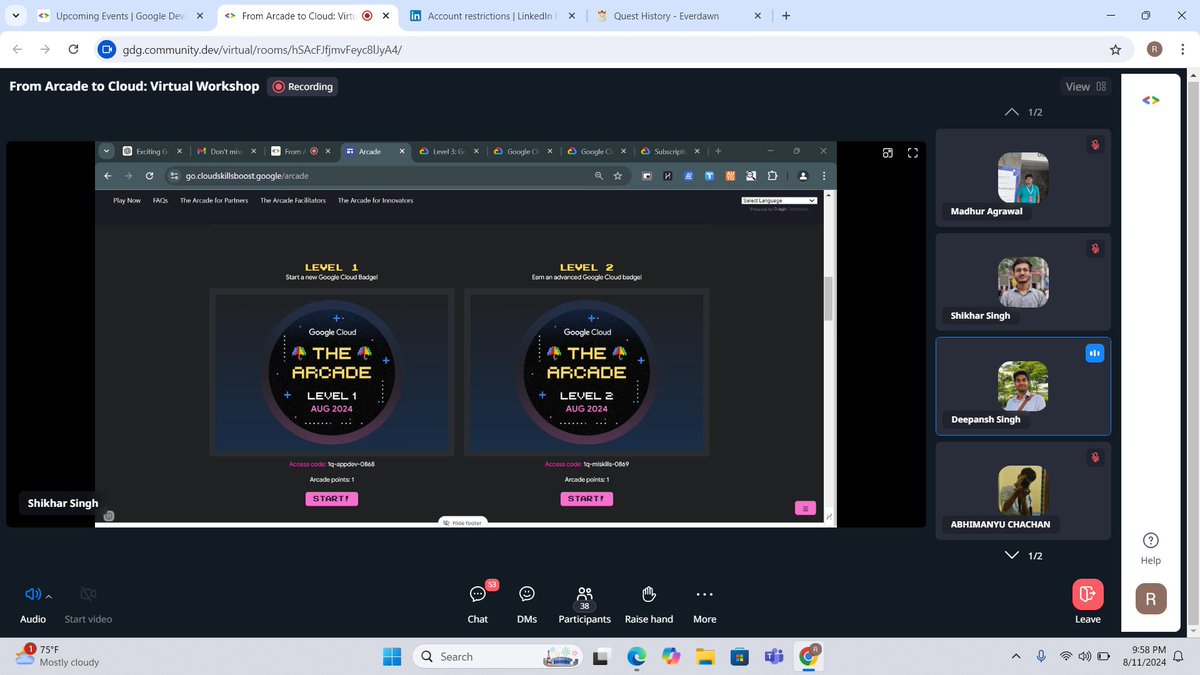Viewport: 1200px width, 675px height.
Task: Select Madhur Agrawal's video tile
Action: pos(1023,178)
